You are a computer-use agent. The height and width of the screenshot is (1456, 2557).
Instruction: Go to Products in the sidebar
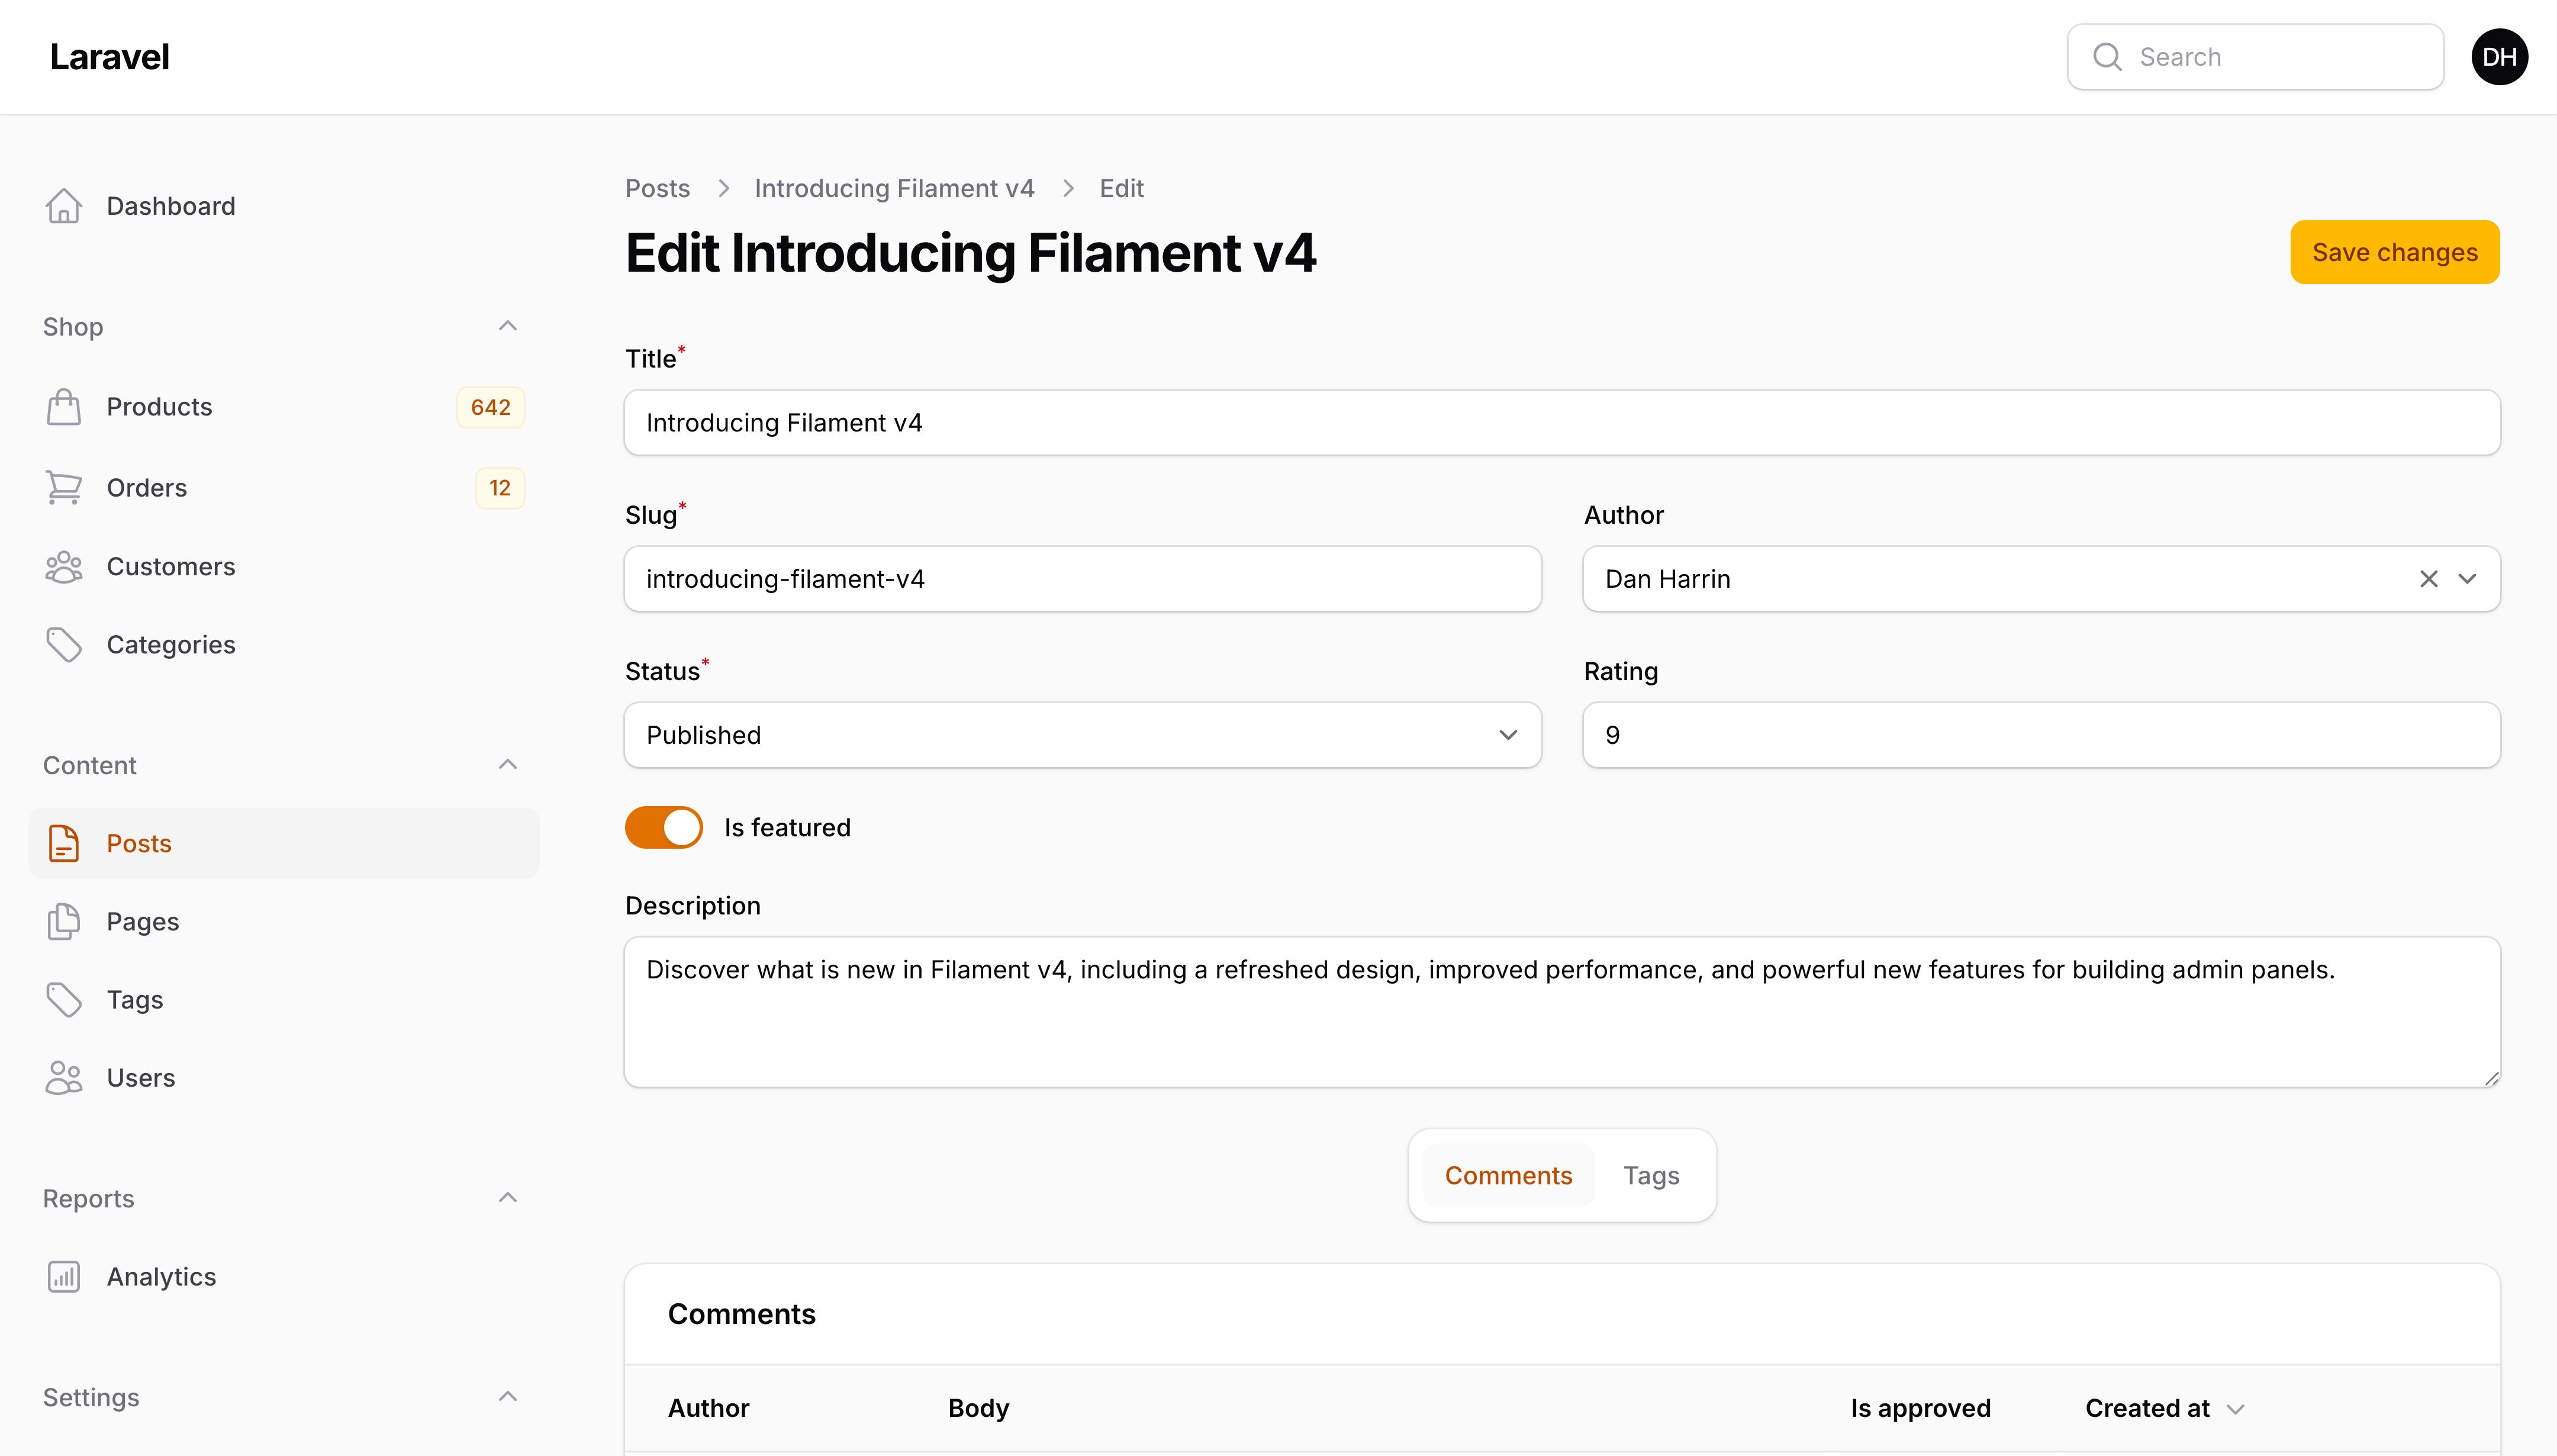tap(284, 407)
